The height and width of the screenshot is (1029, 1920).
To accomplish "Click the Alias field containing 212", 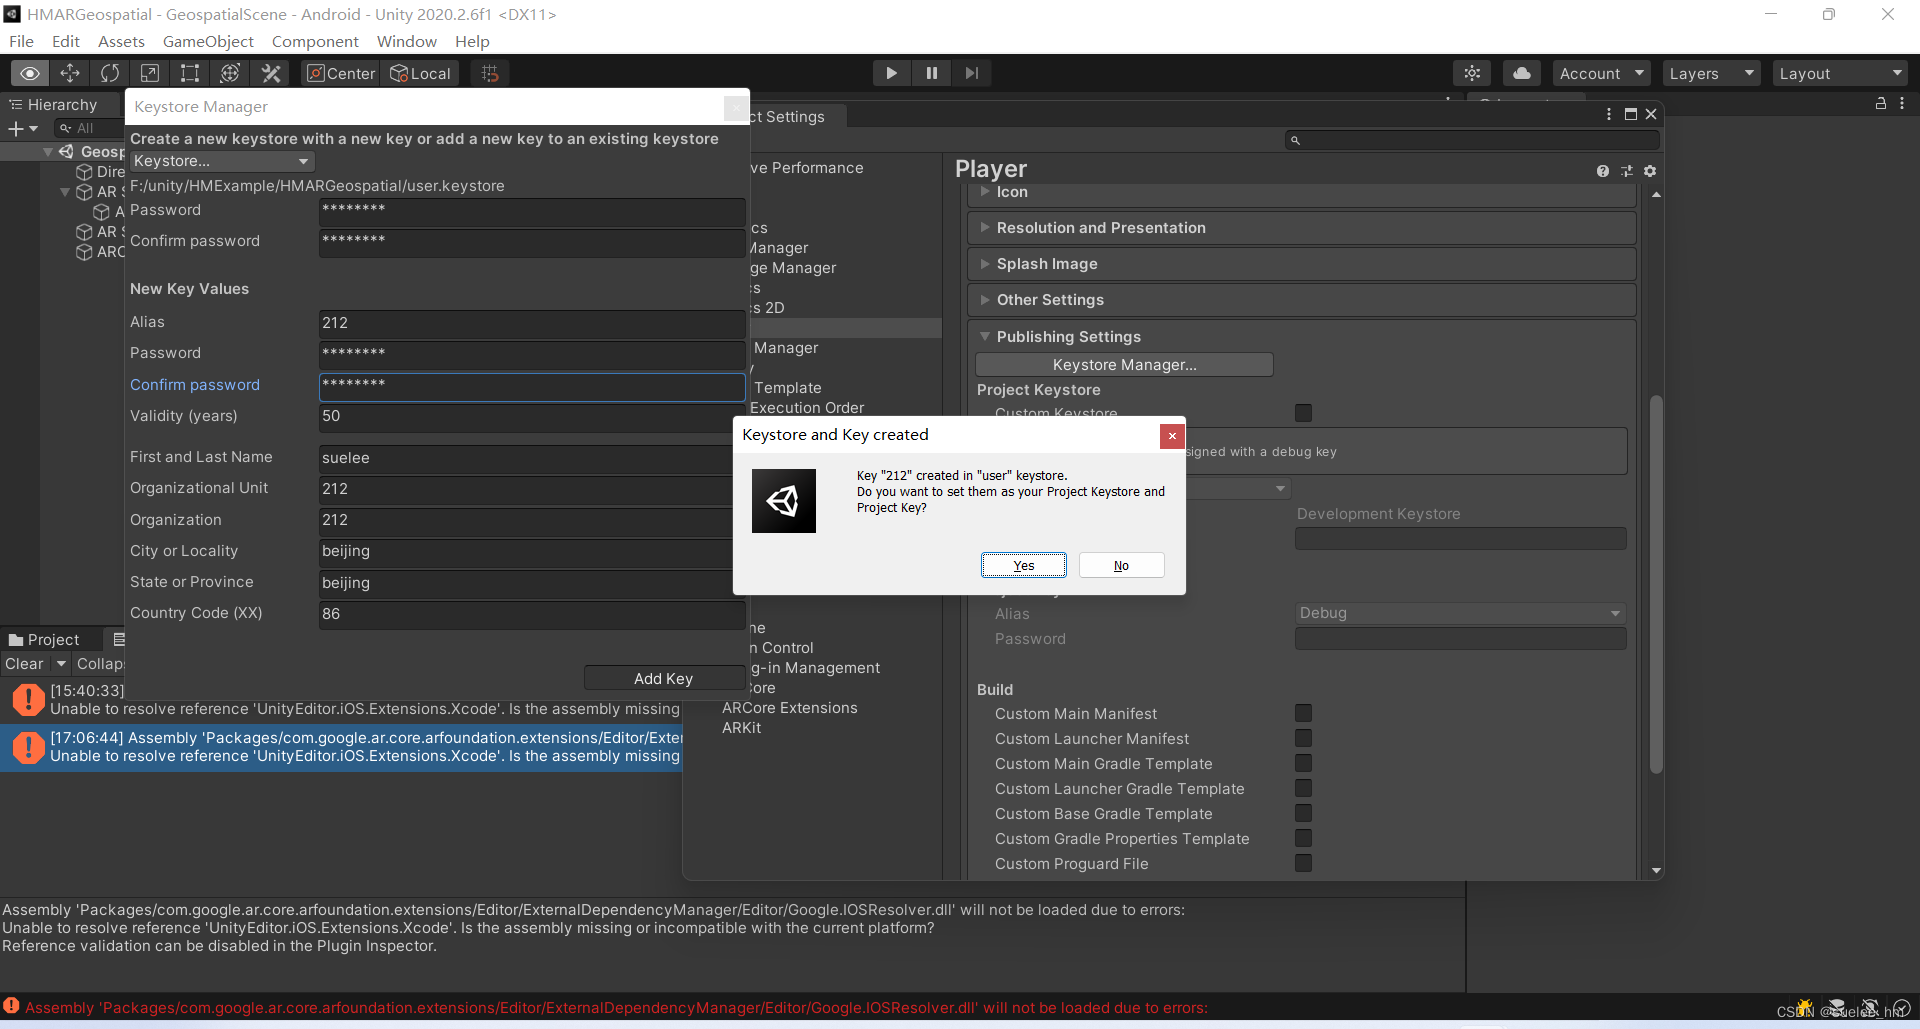I will pos(532,323).
